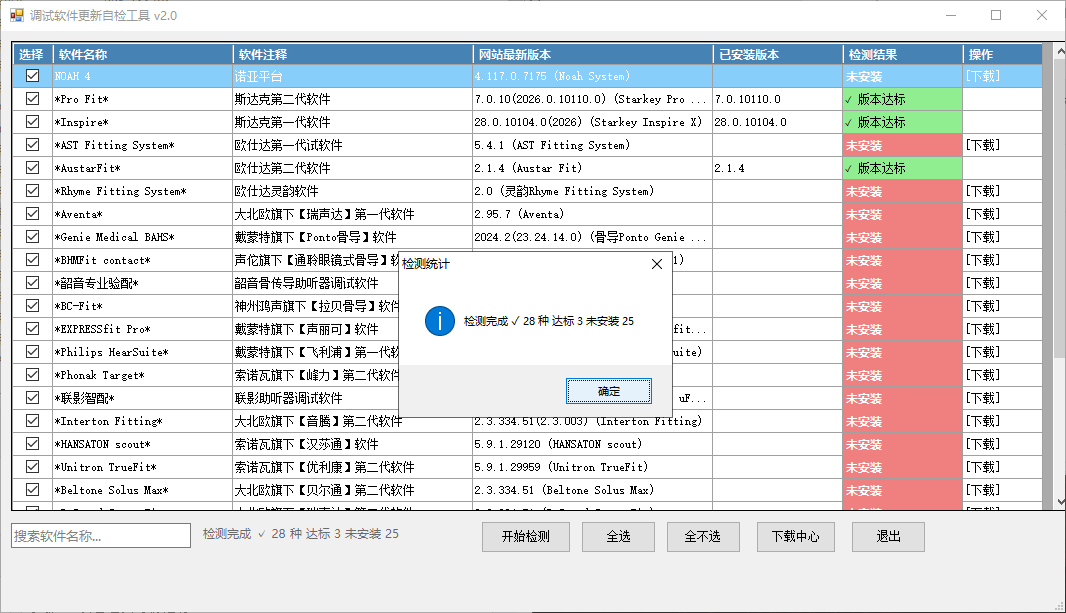The image size is (1066, 613).
Task: Open the 下载中心 button
Action: [x=795, y=537]
